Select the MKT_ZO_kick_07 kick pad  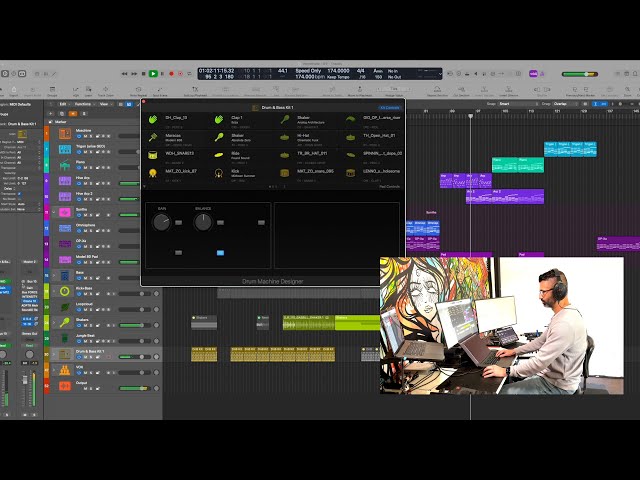coord(176,174)
